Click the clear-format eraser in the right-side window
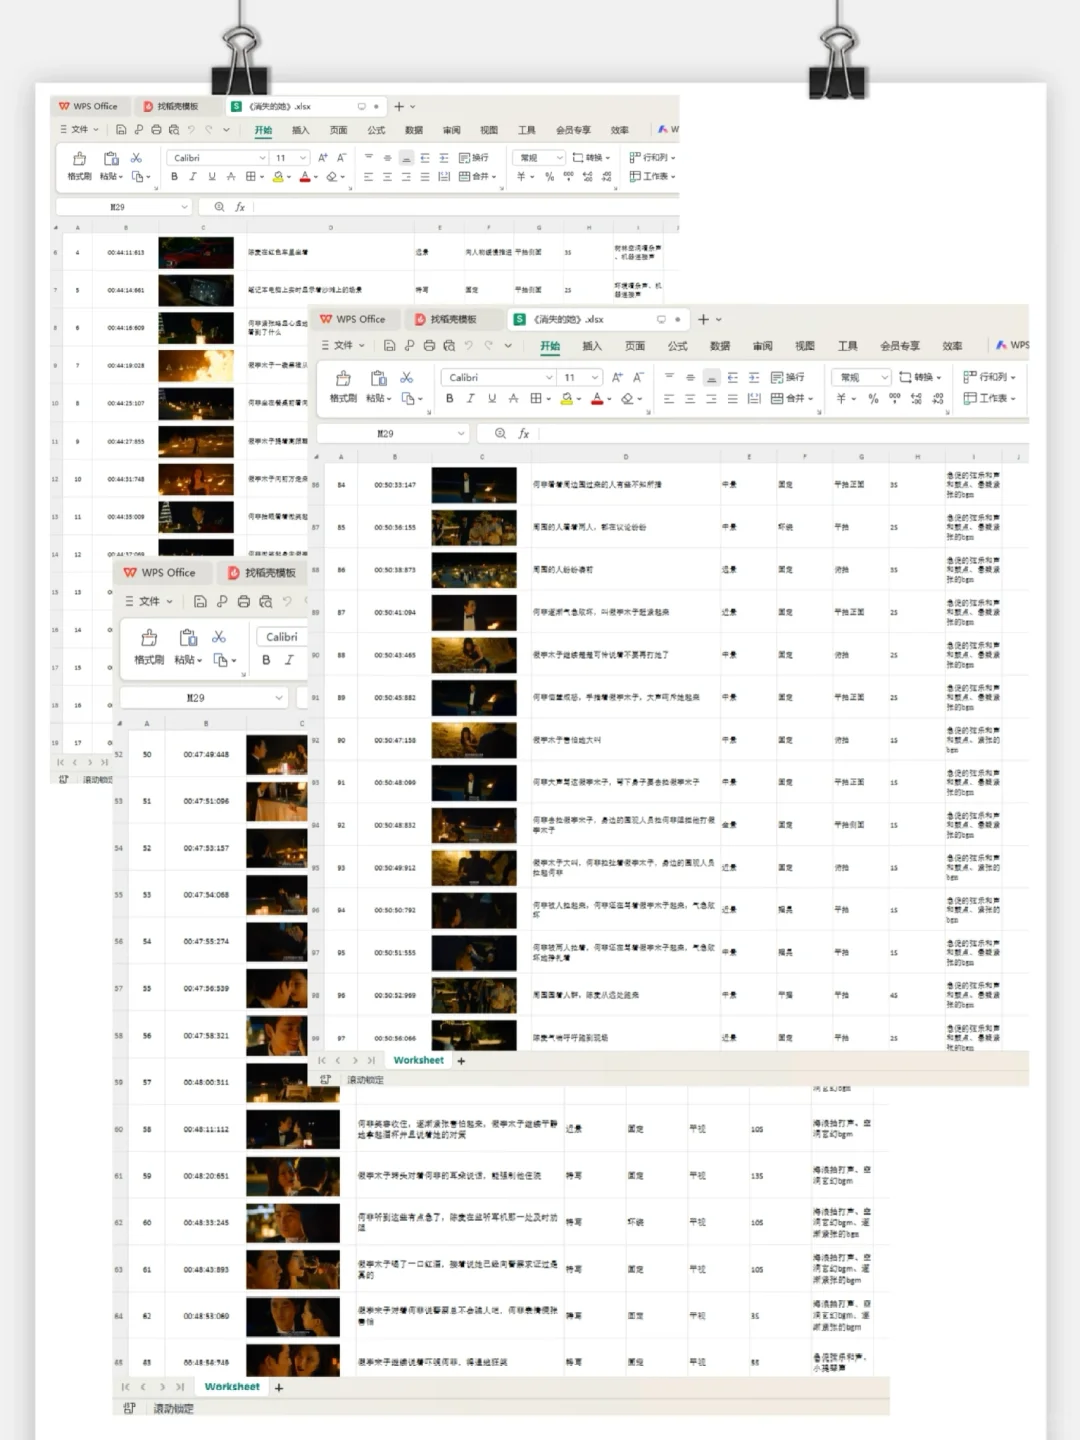 coord(626,398)
